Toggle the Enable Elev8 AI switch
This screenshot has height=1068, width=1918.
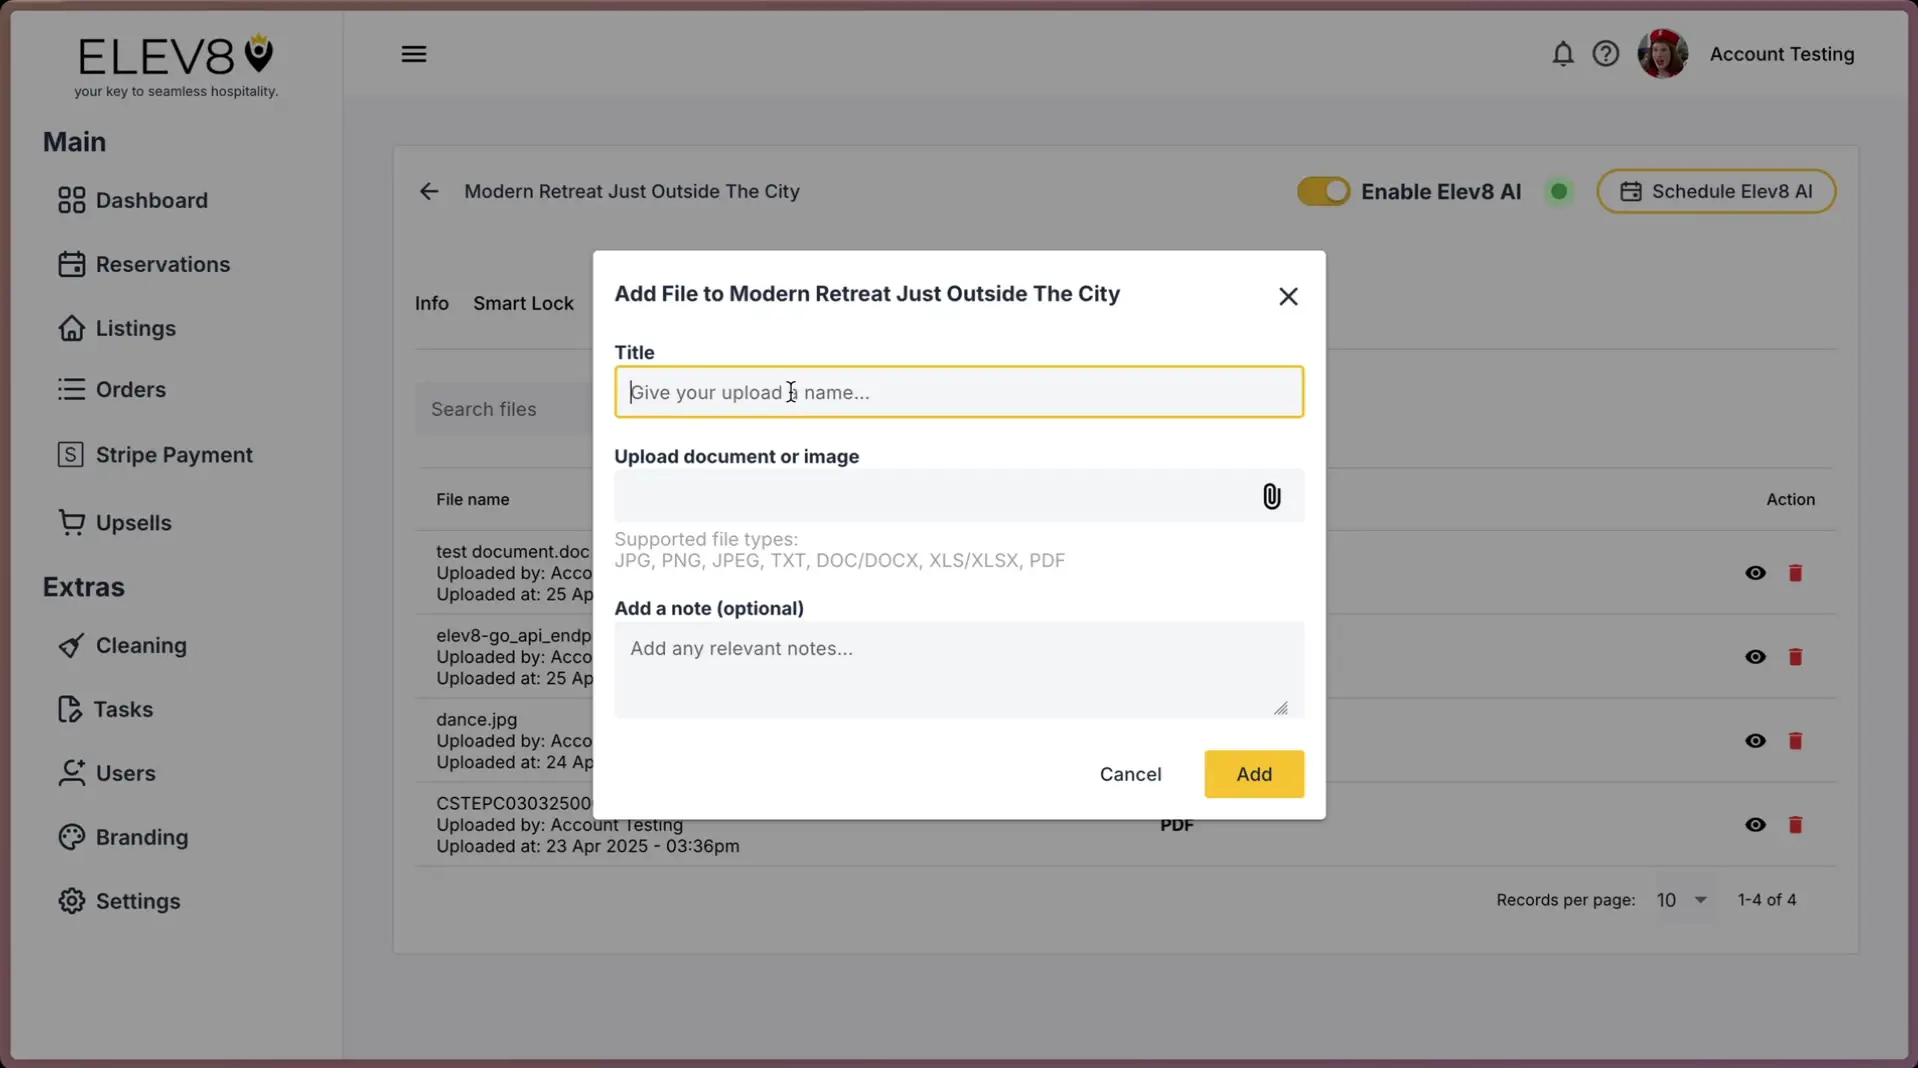tap(1322, 191)
